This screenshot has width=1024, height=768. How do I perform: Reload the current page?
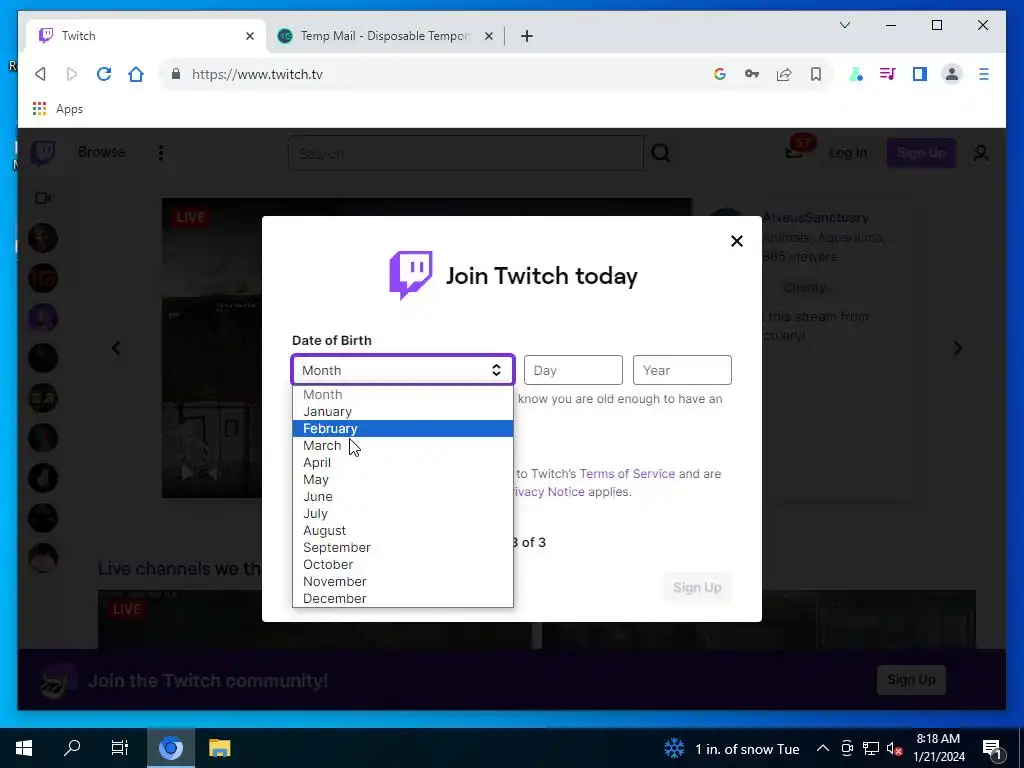pos(104,74)
